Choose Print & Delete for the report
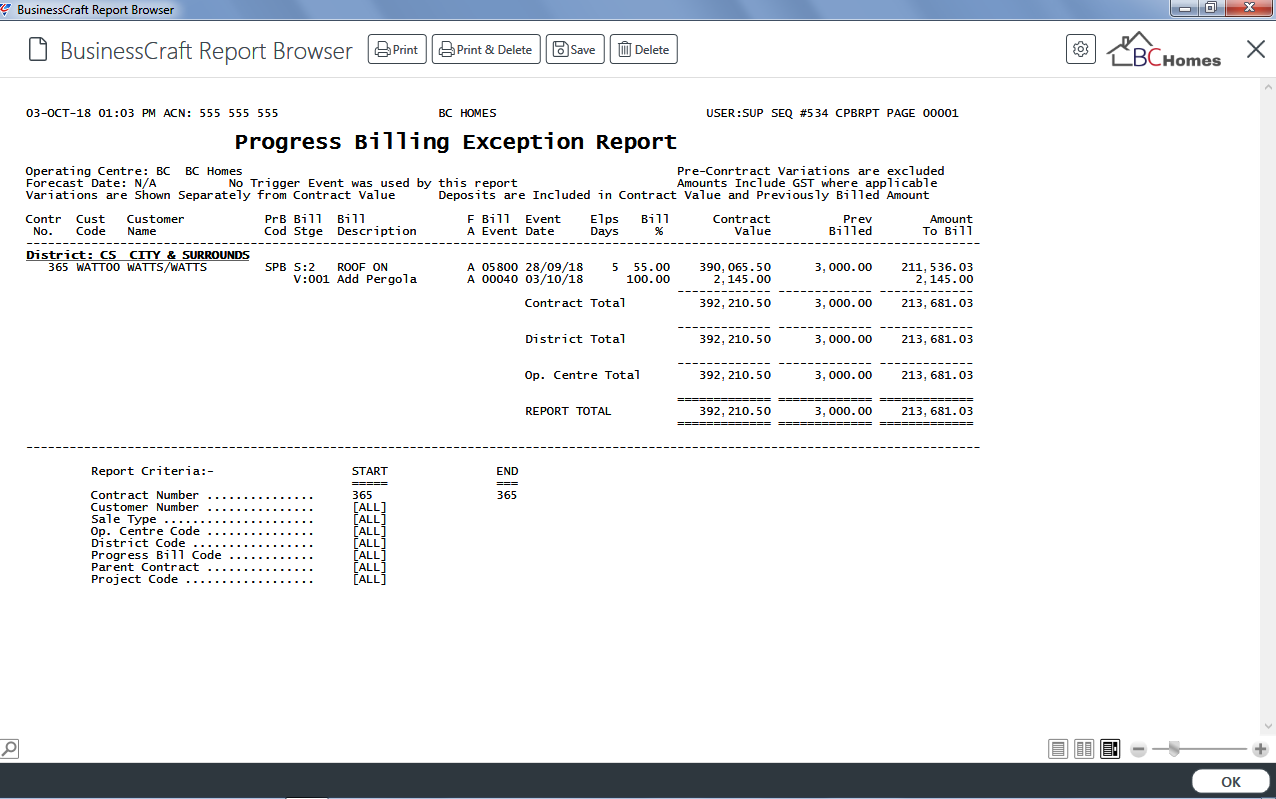Image resolution: width=1276 pixels, height=799 pixels. tap(486, 49)
